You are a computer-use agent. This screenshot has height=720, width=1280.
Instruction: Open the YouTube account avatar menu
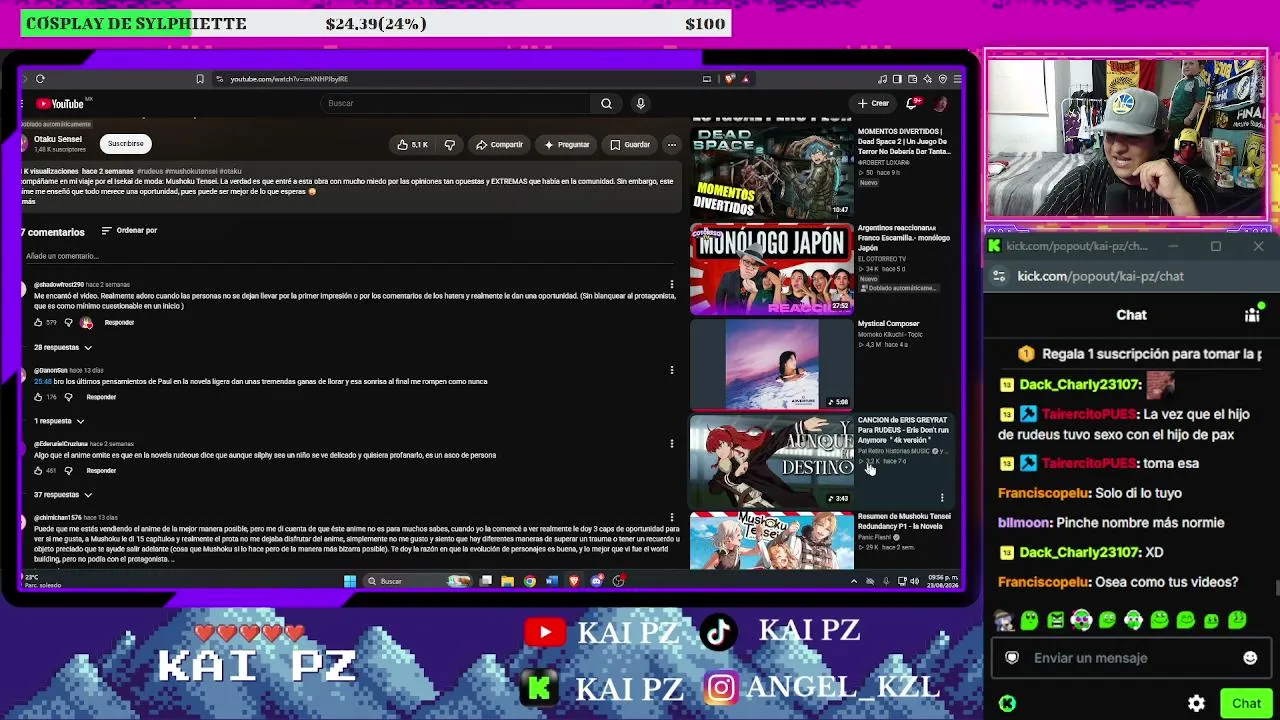[940, 103]
